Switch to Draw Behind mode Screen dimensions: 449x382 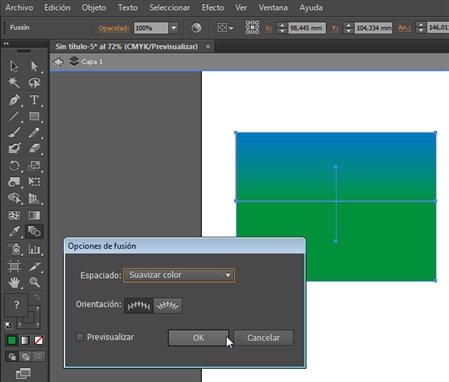tap(25, 357)
